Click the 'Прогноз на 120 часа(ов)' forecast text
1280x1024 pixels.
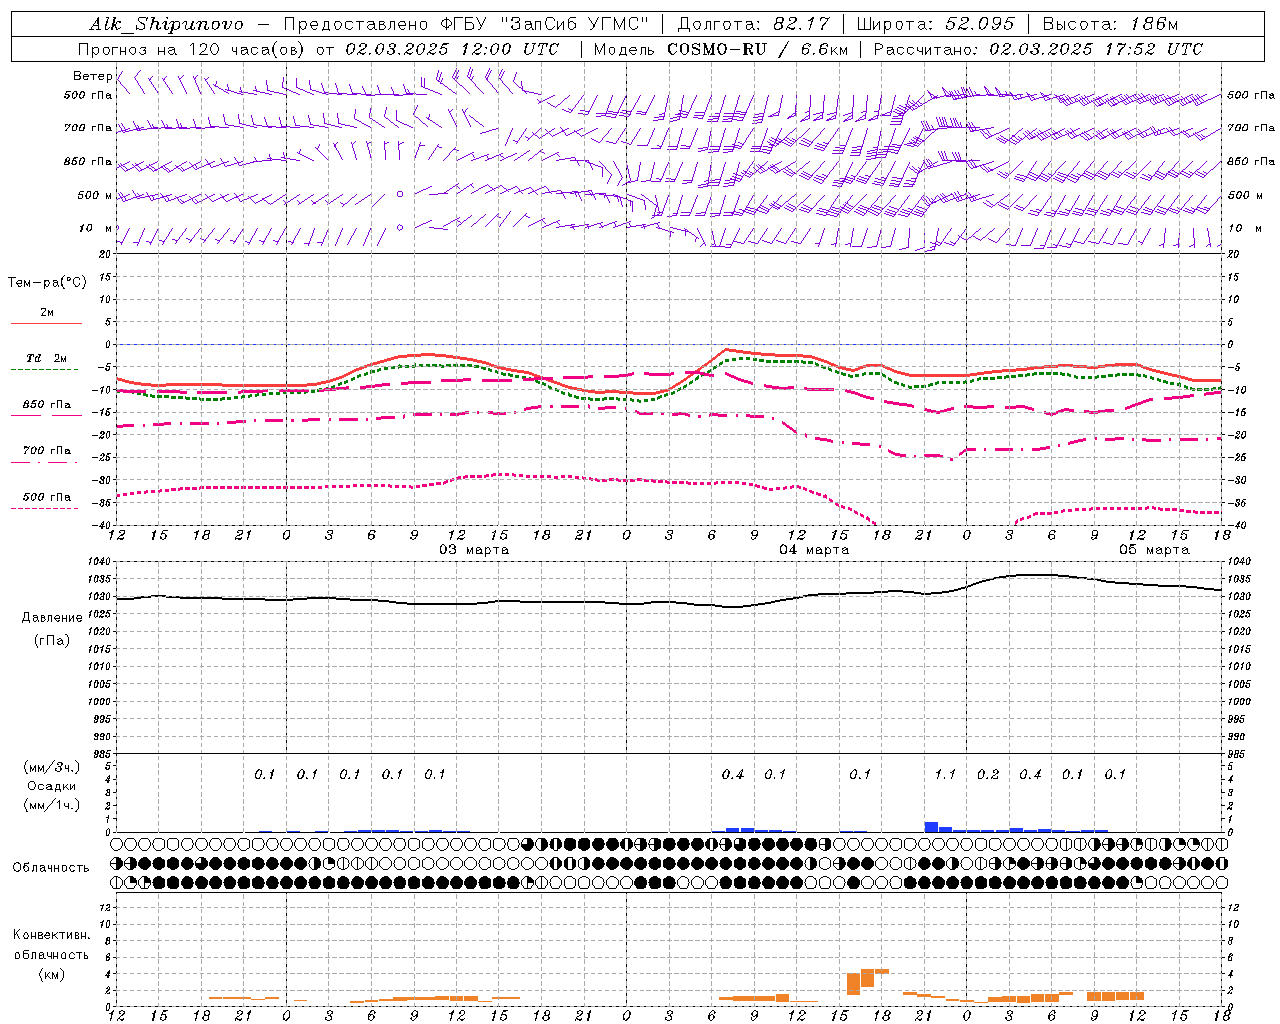tap(192, 49)
